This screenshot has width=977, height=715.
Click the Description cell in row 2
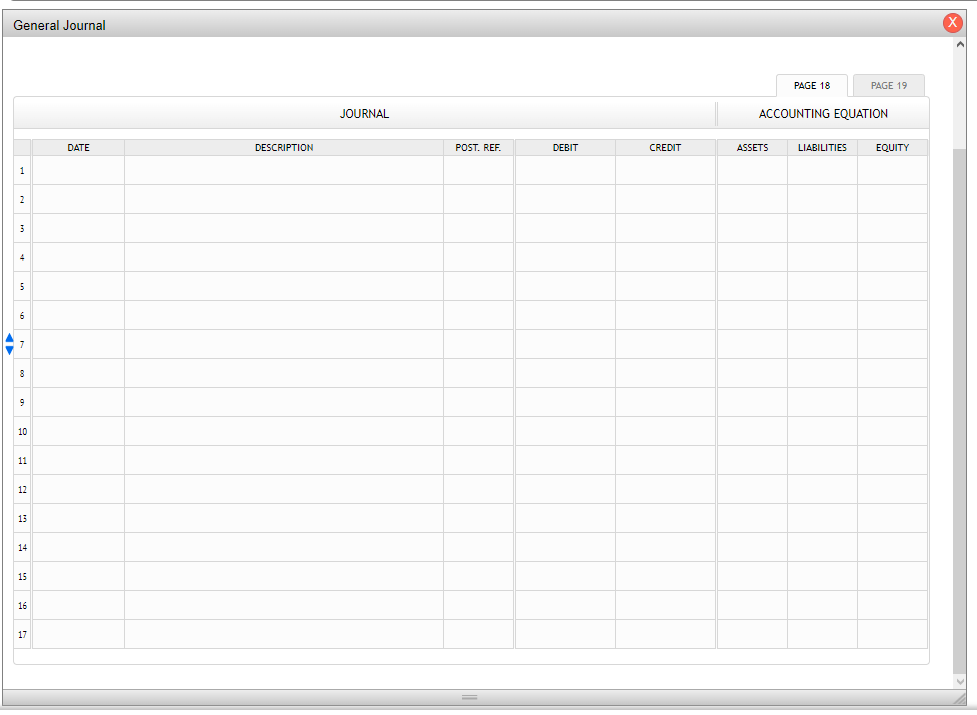pyautogui.click(x=284, y=199)
